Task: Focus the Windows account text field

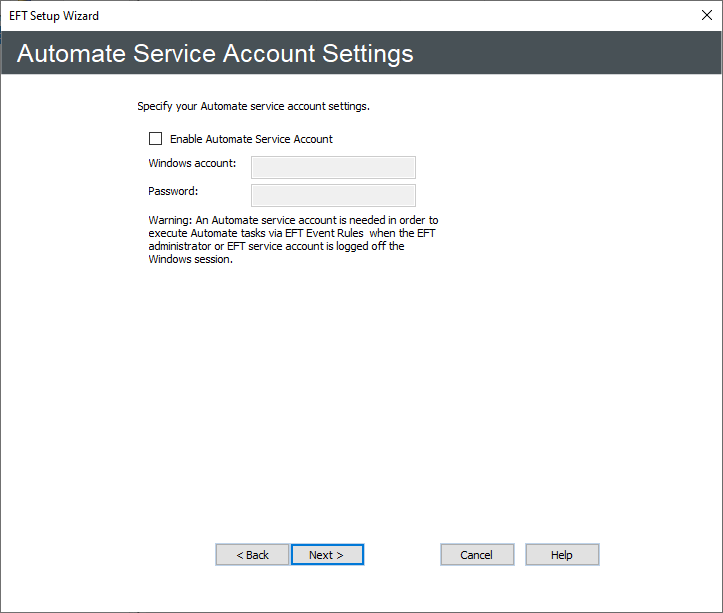Action: click(x=333, y=167)
